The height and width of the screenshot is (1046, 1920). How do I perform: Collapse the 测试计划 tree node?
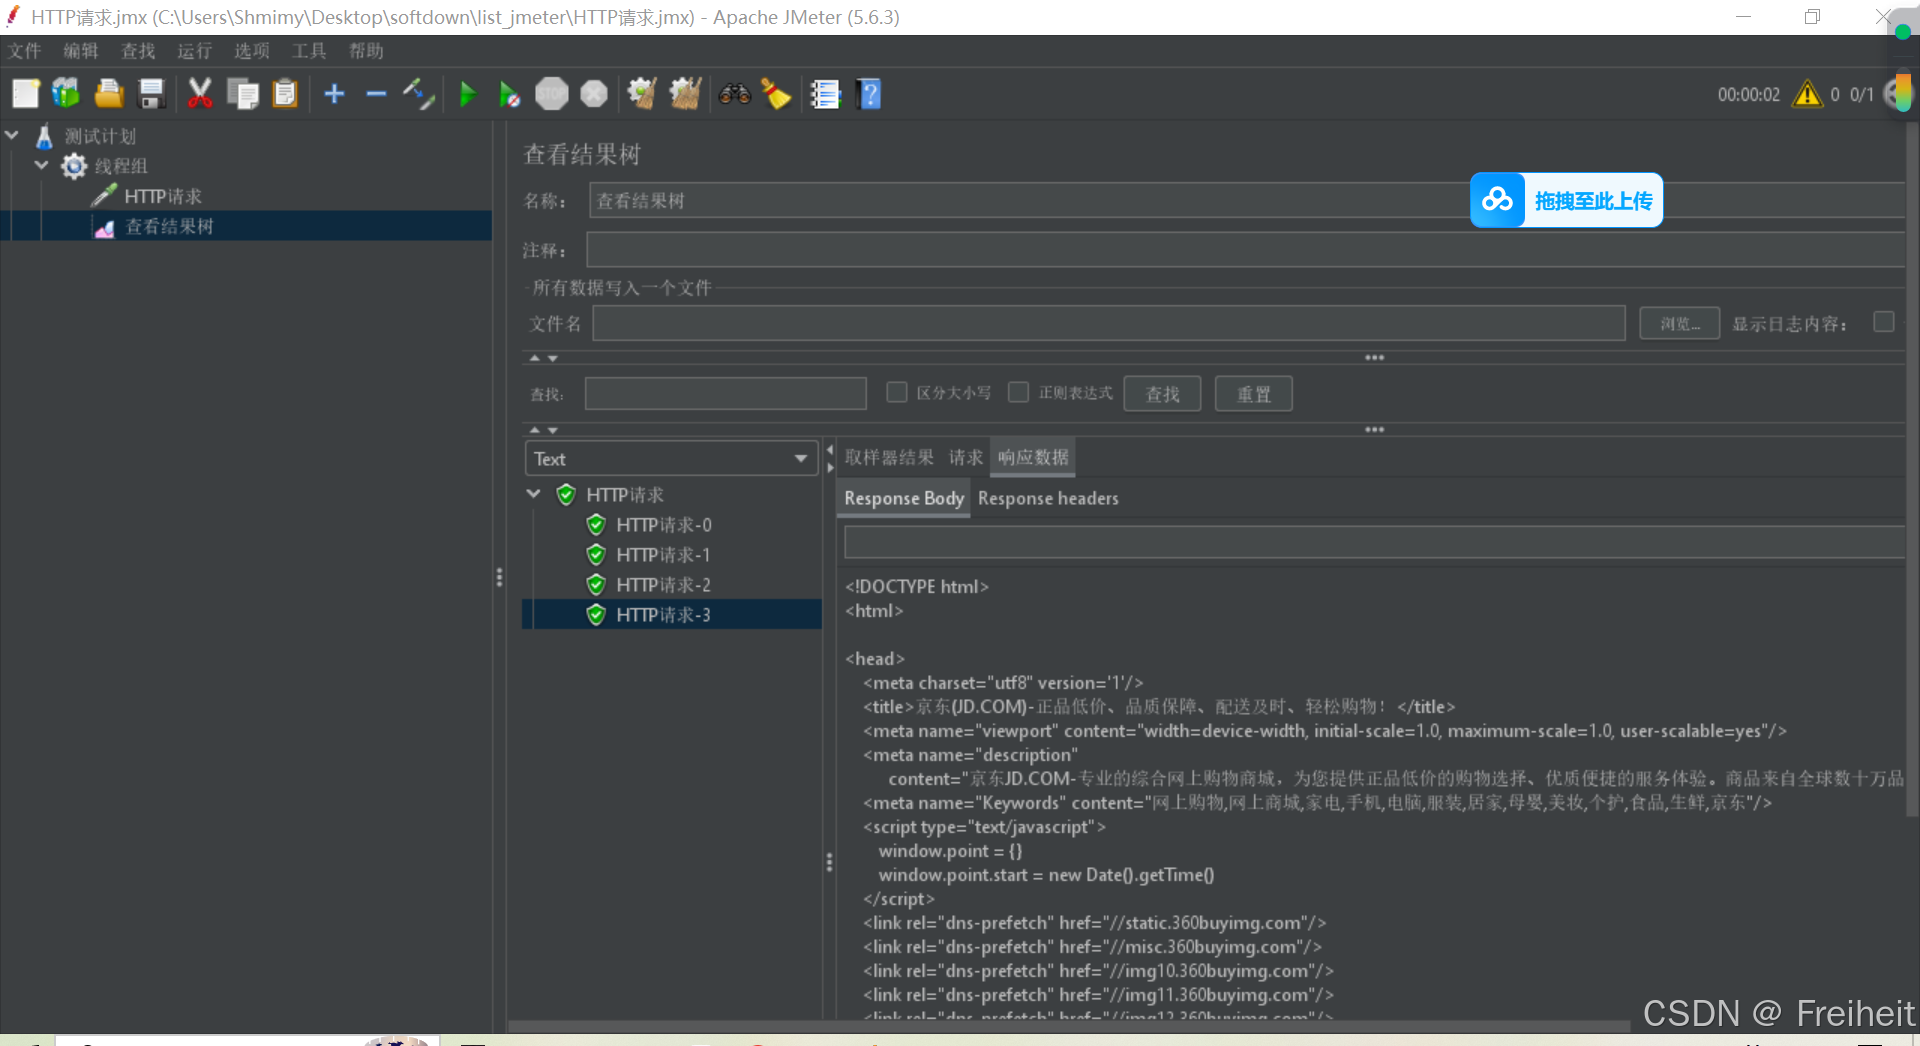[12, 135]
